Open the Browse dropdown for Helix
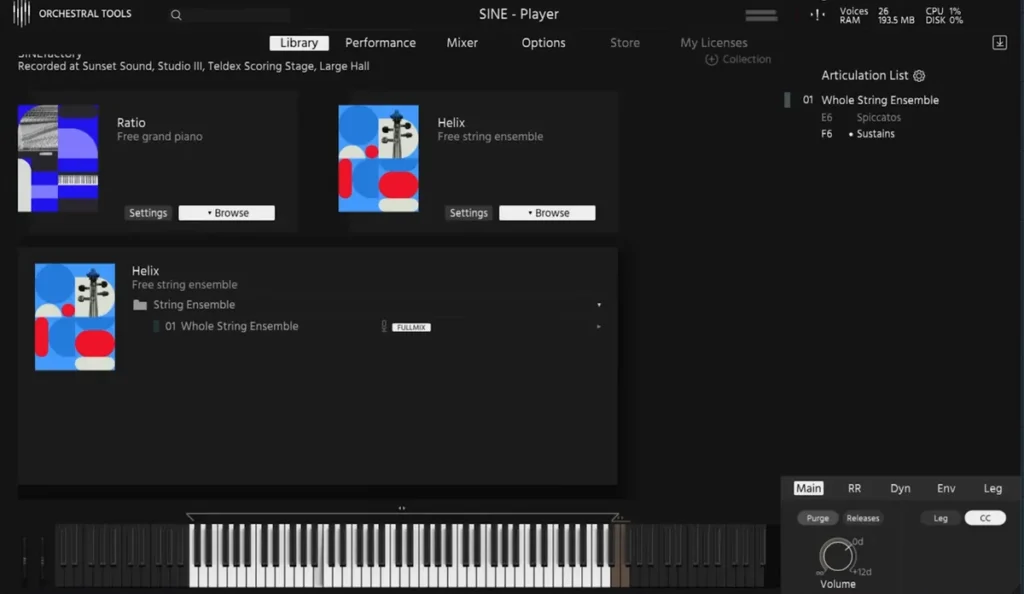The image size is (1024, 594). click(x=547, y=213)
